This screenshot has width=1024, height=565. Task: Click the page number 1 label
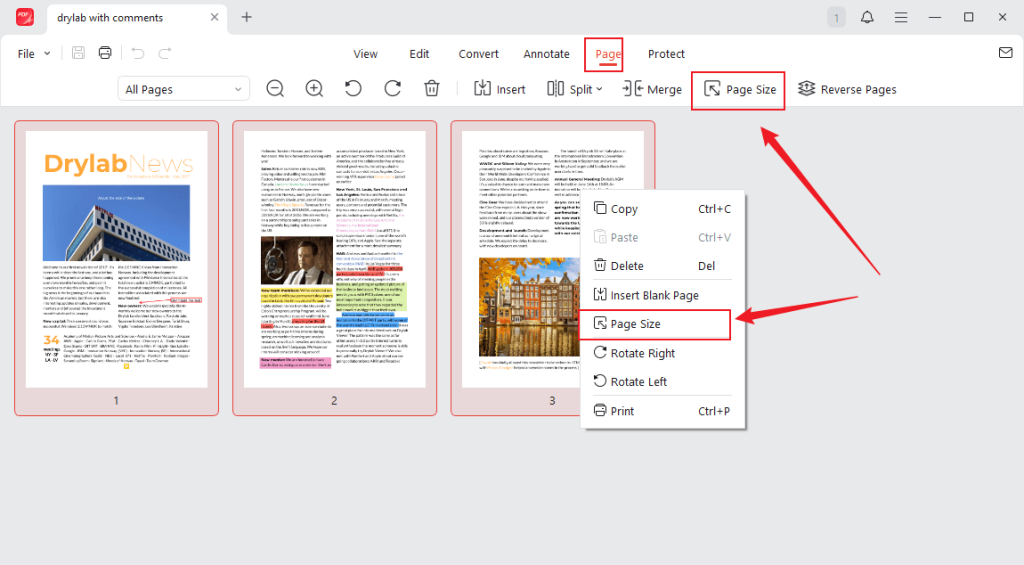point(116,400)
